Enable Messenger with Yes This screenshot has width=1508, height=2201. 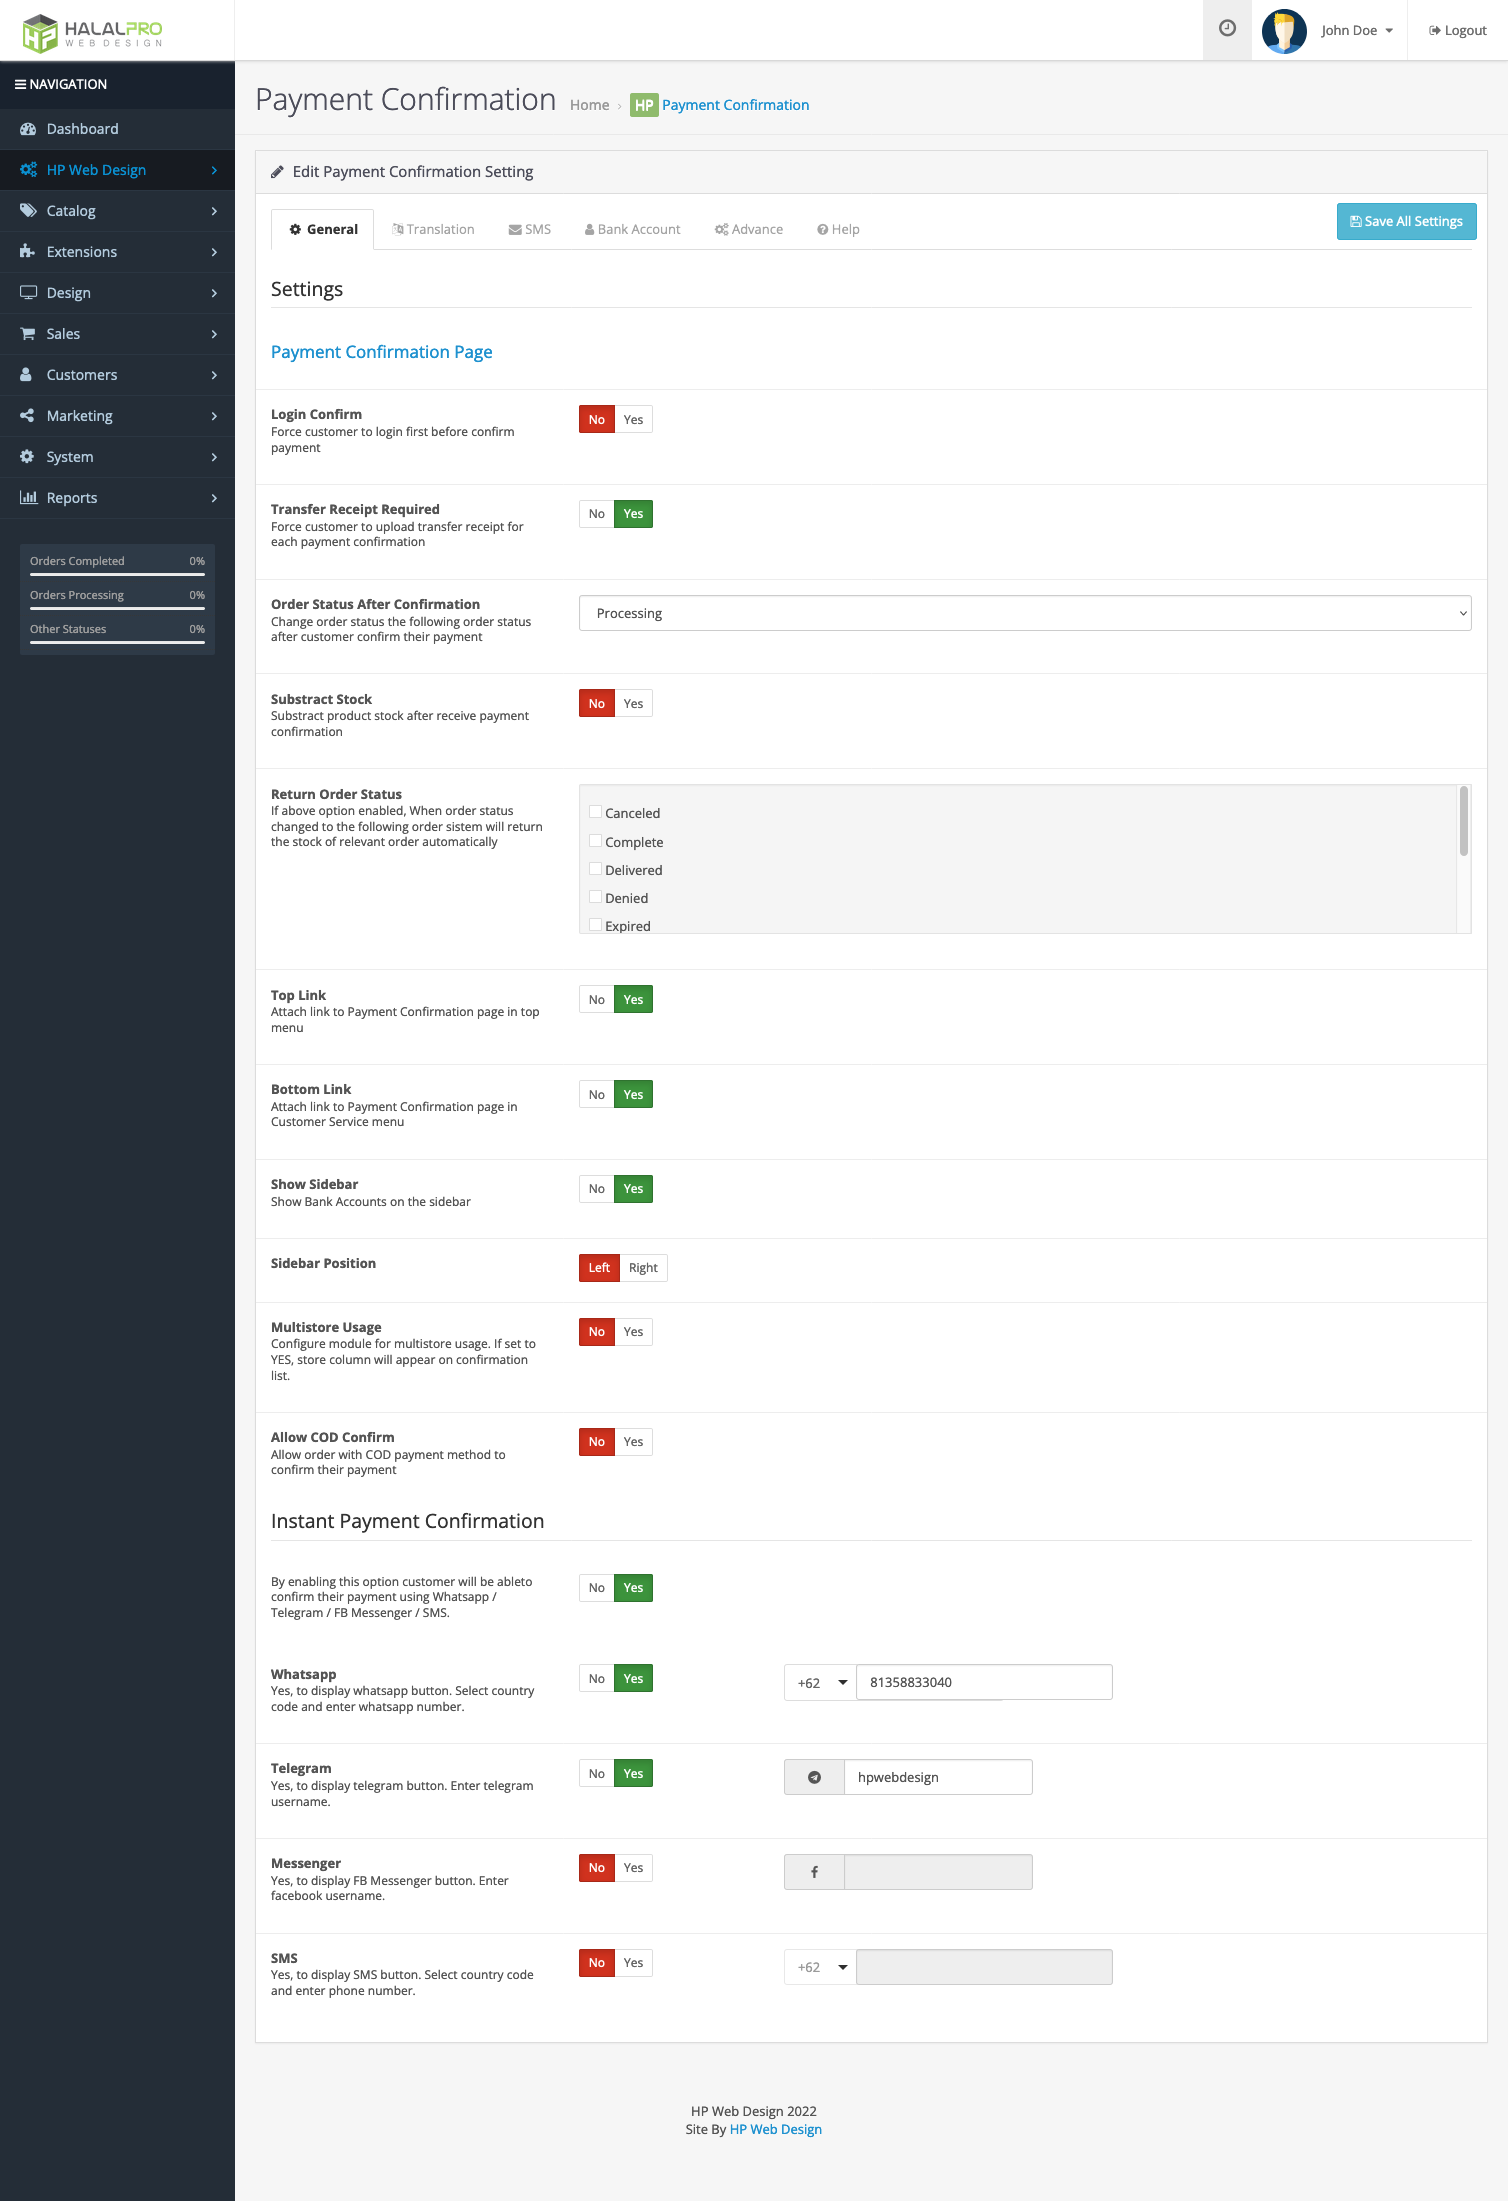(634, 1867)
